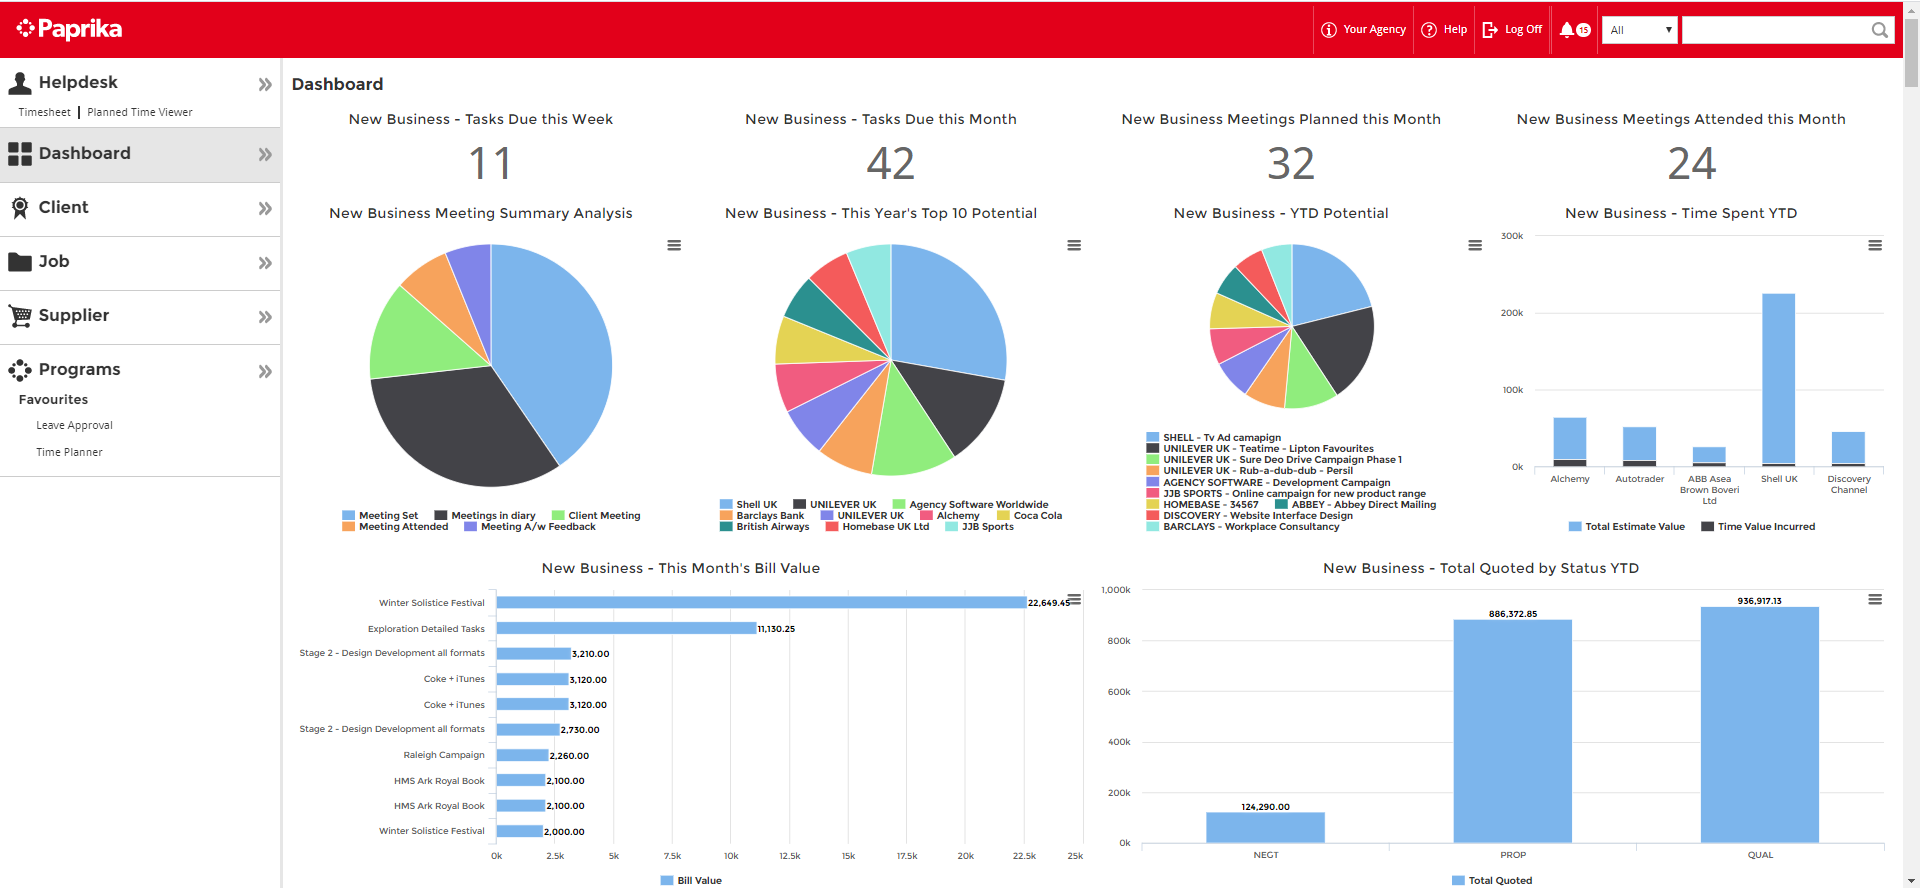Viewport: 1920px width, 888px height.
Task: Click the QUAL bar in Total Quoted chart
Action: [x=1759, y=724]
